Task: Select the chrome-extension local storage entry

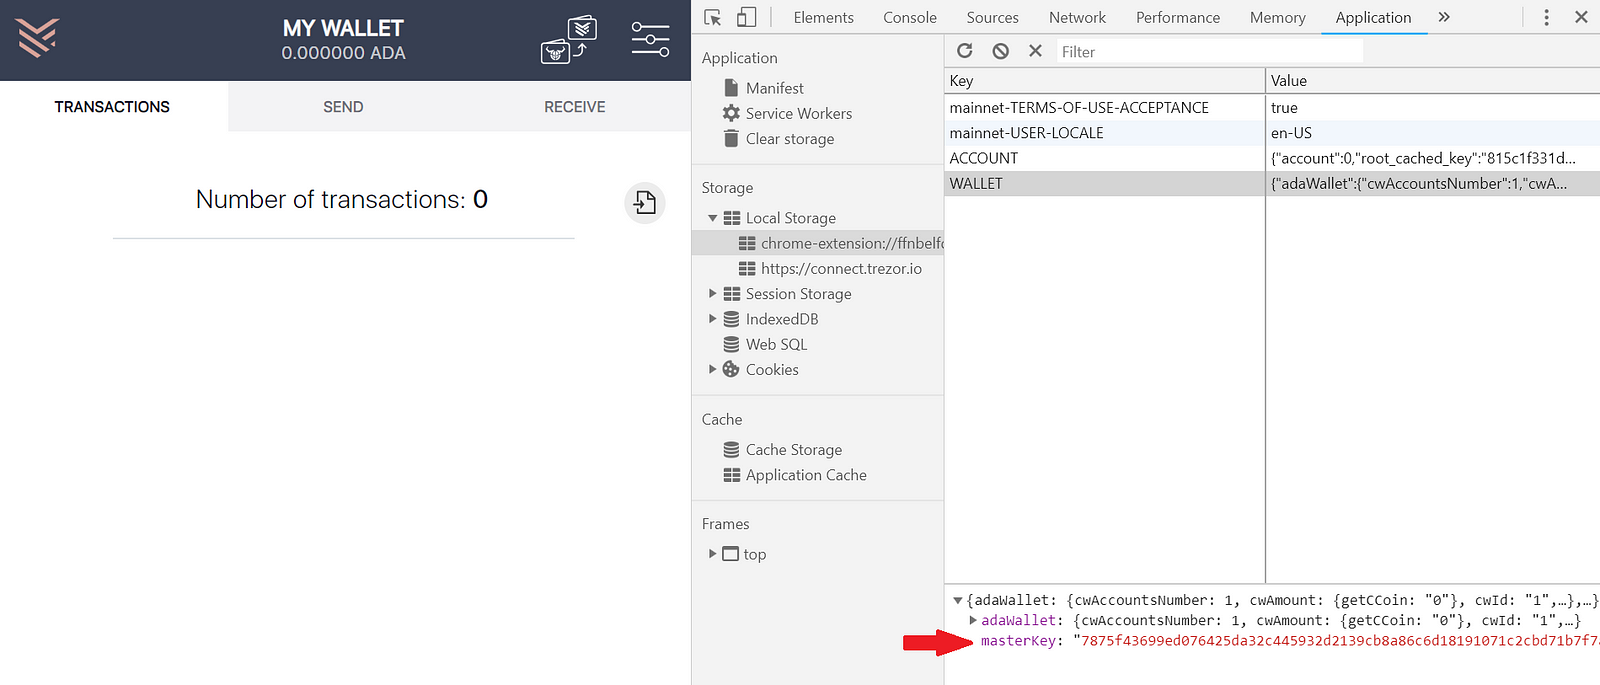Action: pos(817,243)
